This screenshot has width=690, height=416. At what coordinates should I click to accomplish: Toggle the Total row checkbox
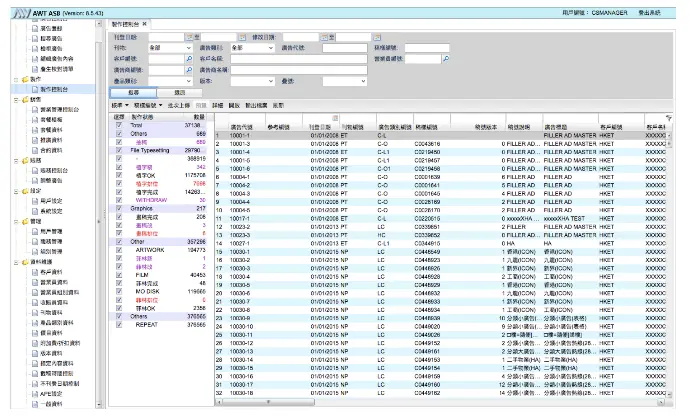click(x=118, y=126)
